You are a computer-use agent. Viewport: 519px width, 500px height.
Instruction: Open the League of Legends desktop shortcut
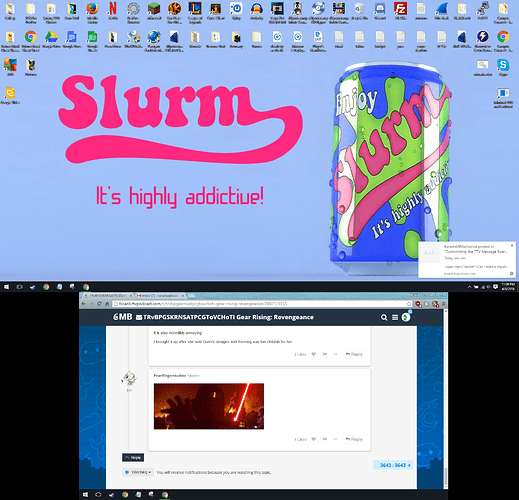point(195,12)
